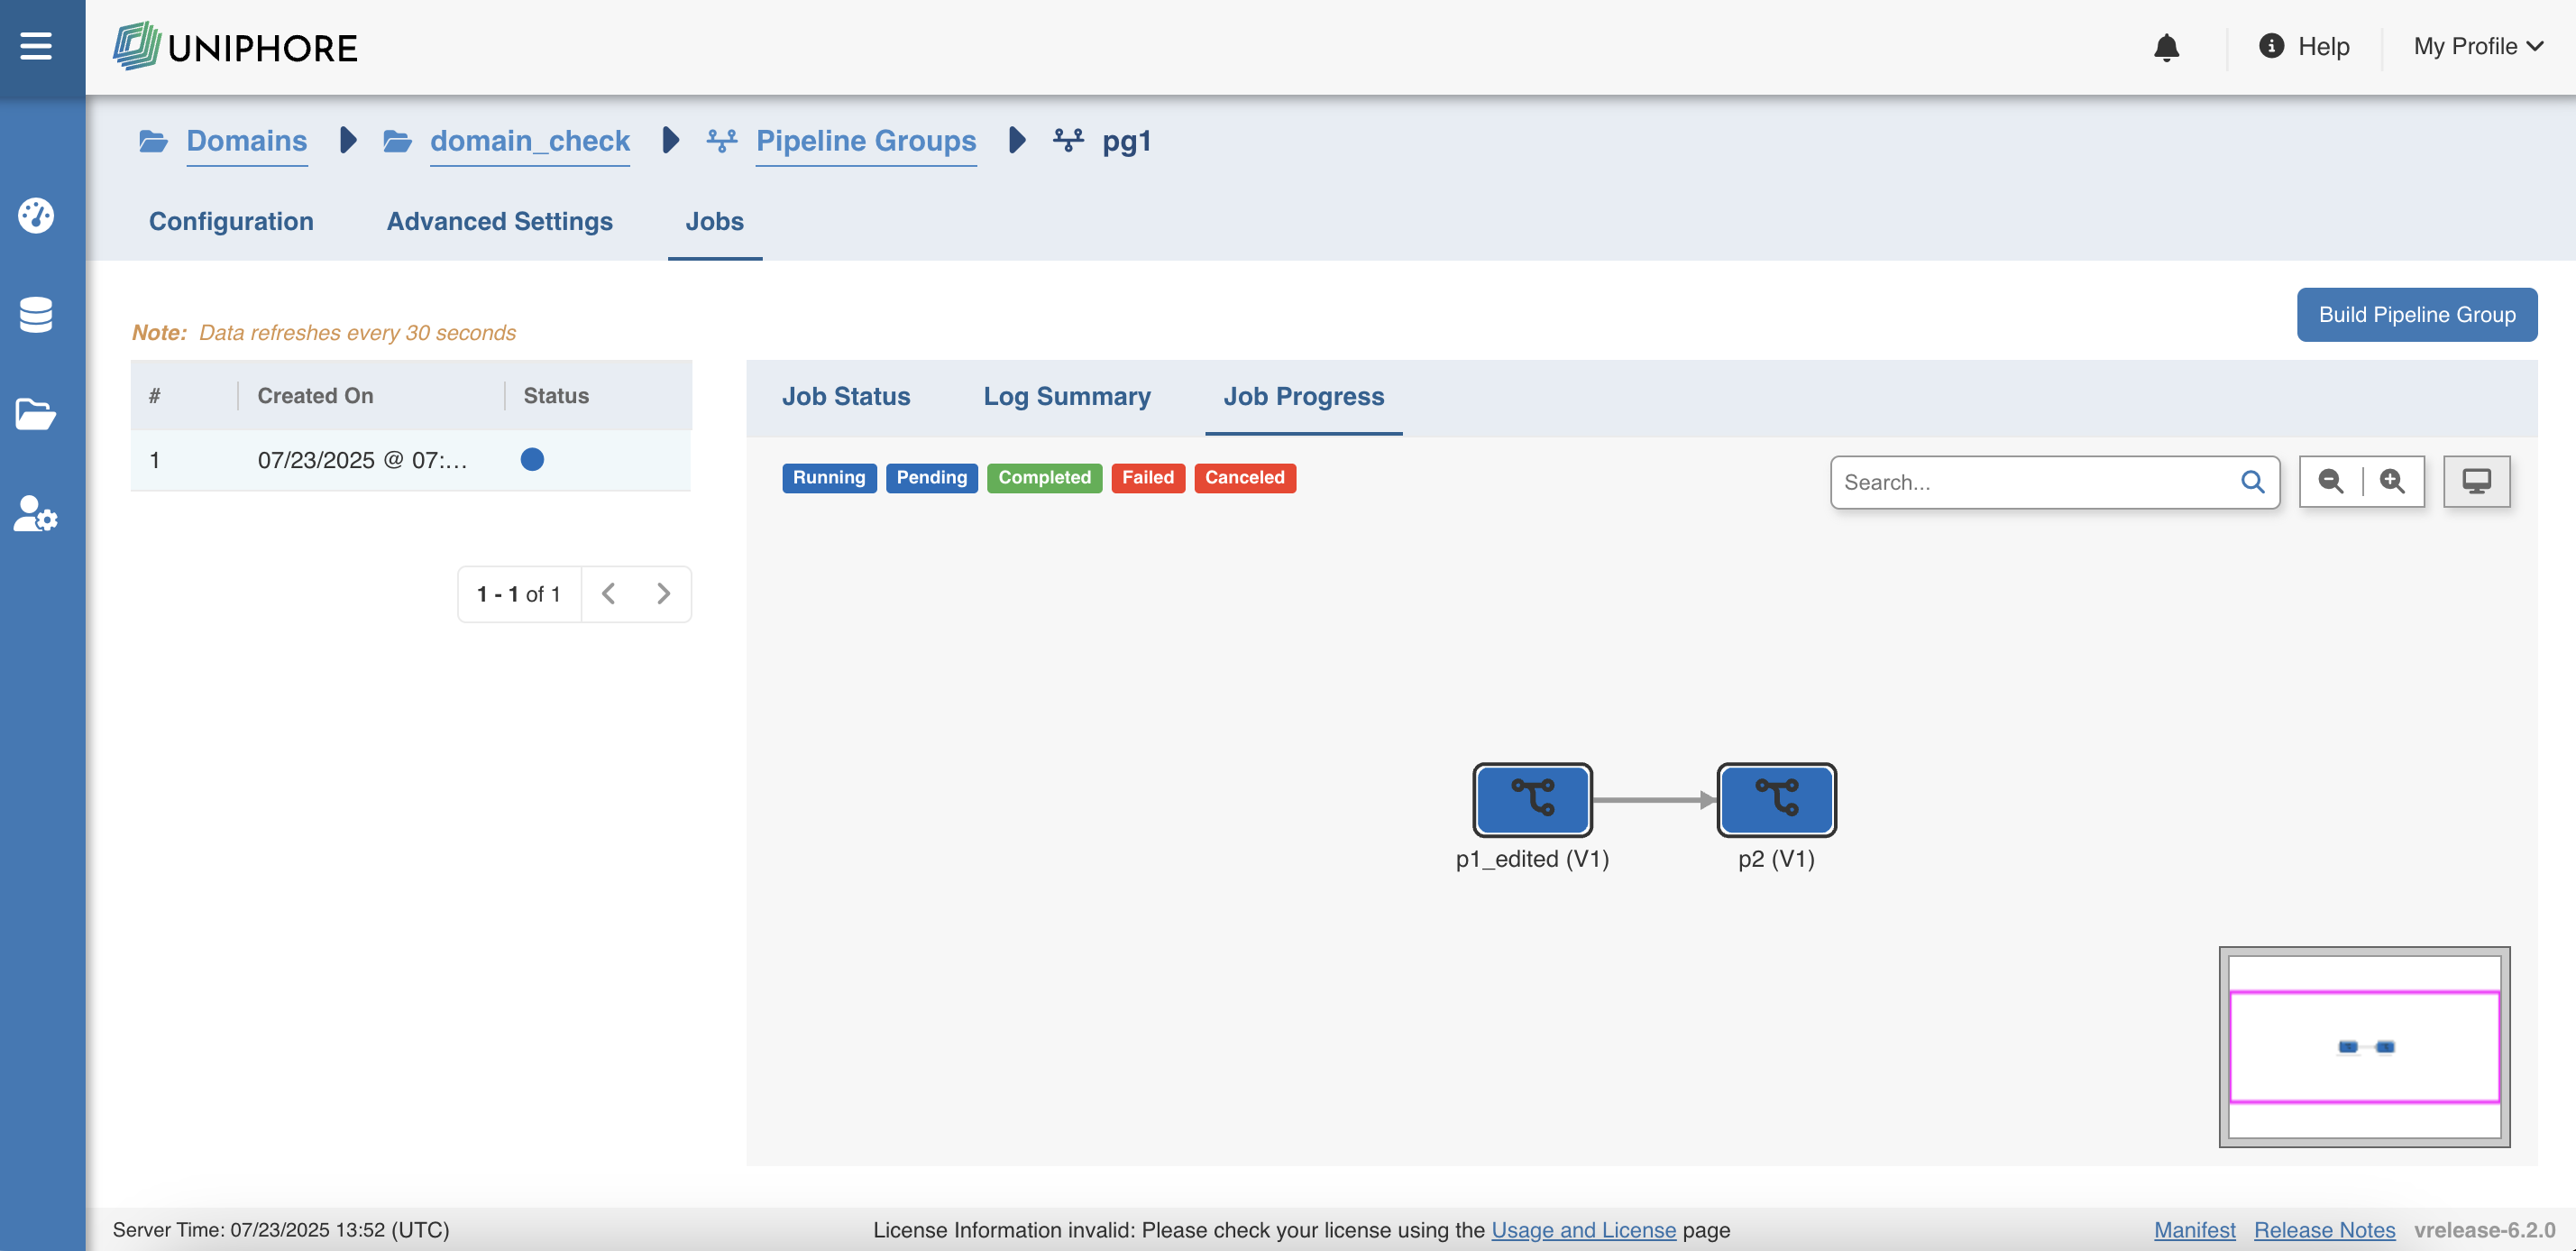Open the database stack icon in sidebar
Viewport: 2576px width, 1251px height.
click(x=36, y=315)
